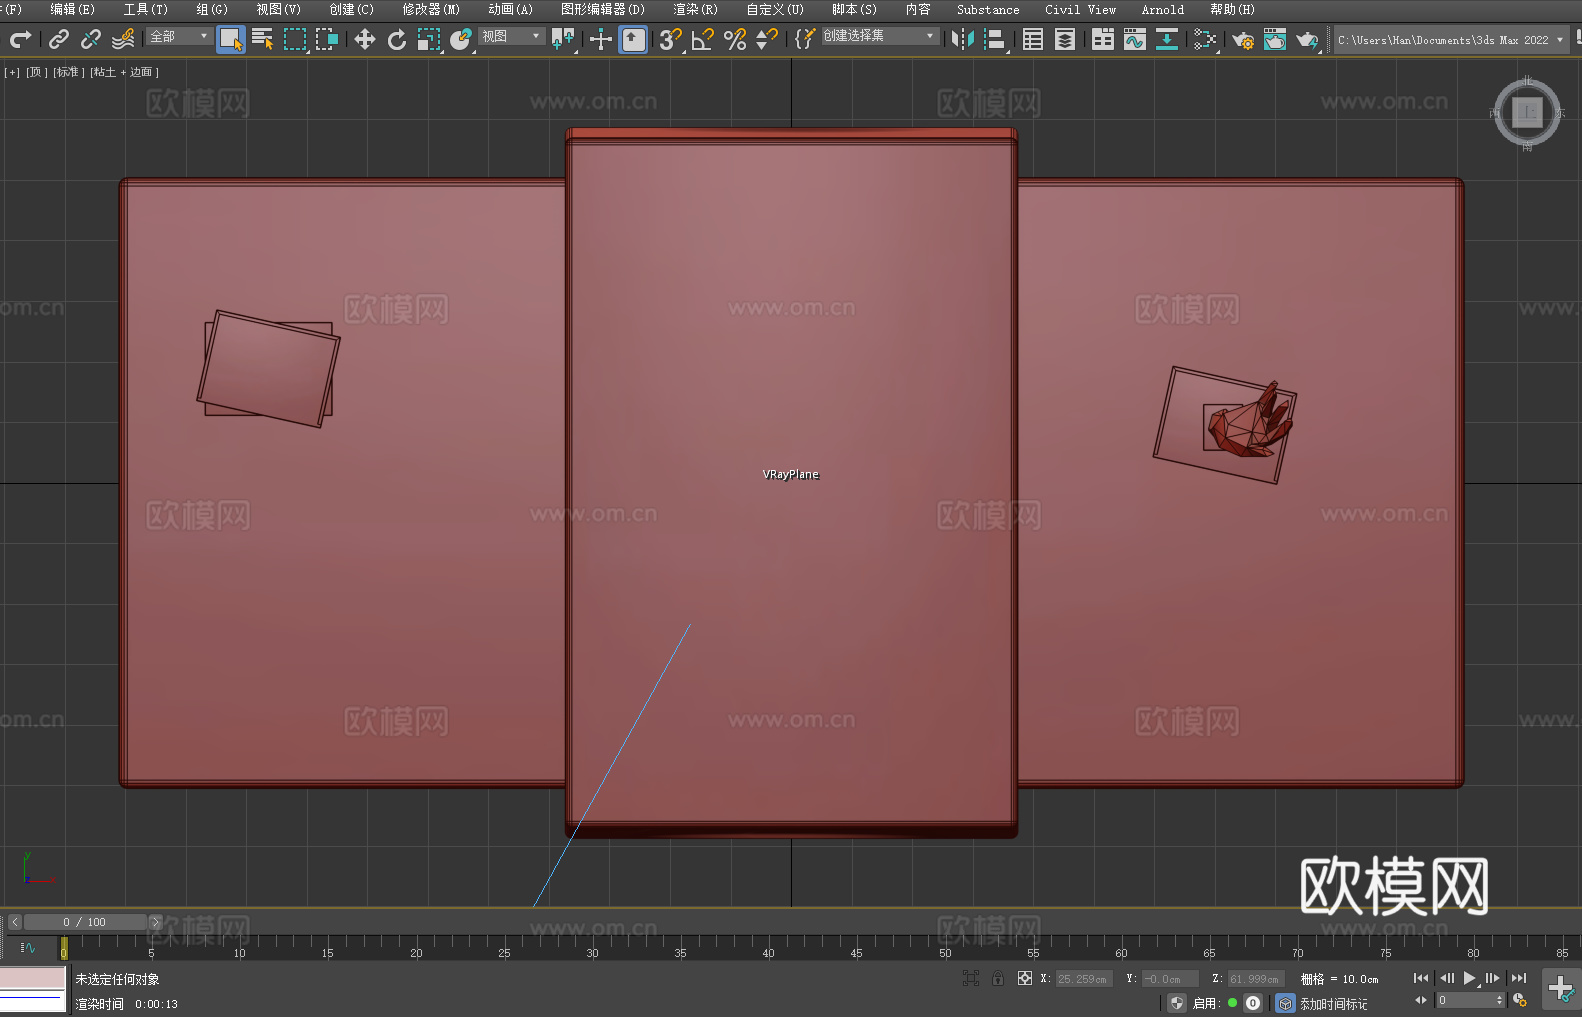Click the pink MAXScript listener swatch
This screenshot has height=1017, width=1582.
point(33,978)
